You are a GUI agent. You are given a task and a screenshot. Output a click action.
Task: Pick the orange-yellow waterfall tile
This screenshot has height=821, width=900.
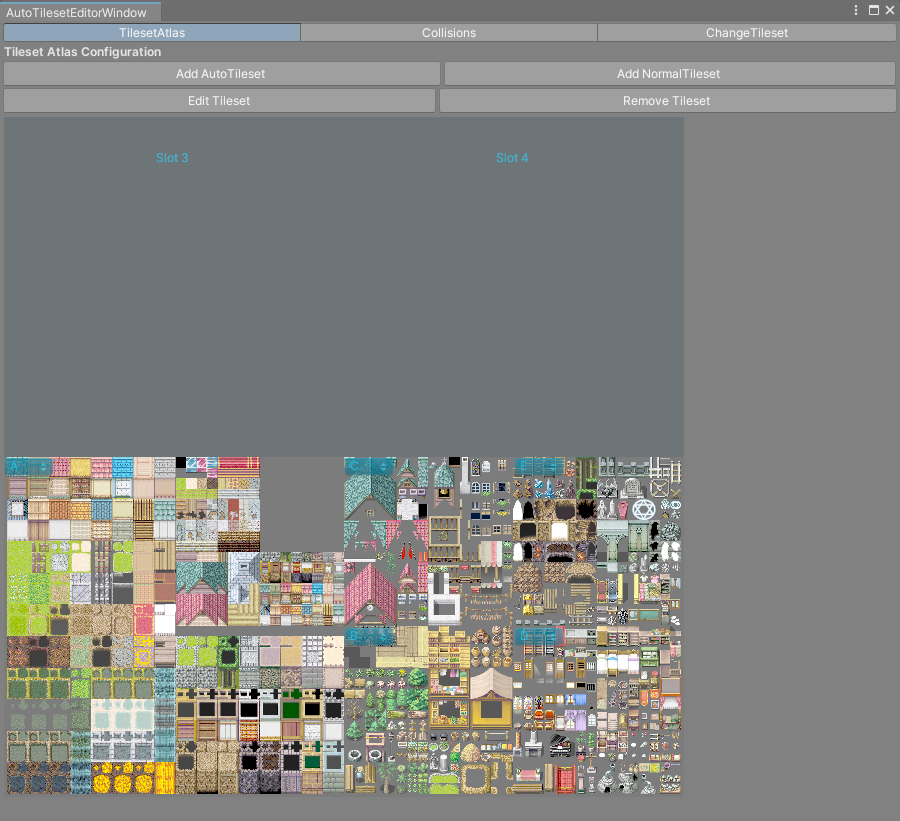pyautogui.click(x=165, y=778)
